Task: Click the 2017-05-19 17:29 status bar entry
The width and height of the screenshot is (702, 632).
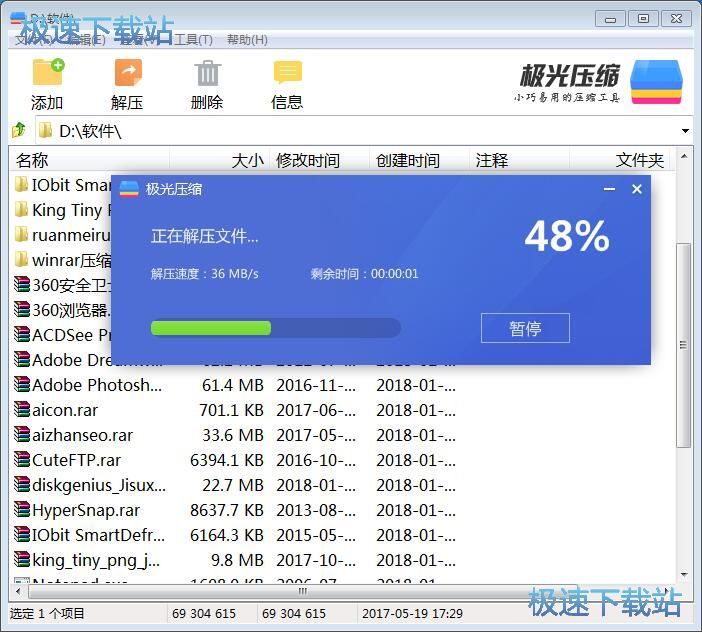Action: [412, 613]
